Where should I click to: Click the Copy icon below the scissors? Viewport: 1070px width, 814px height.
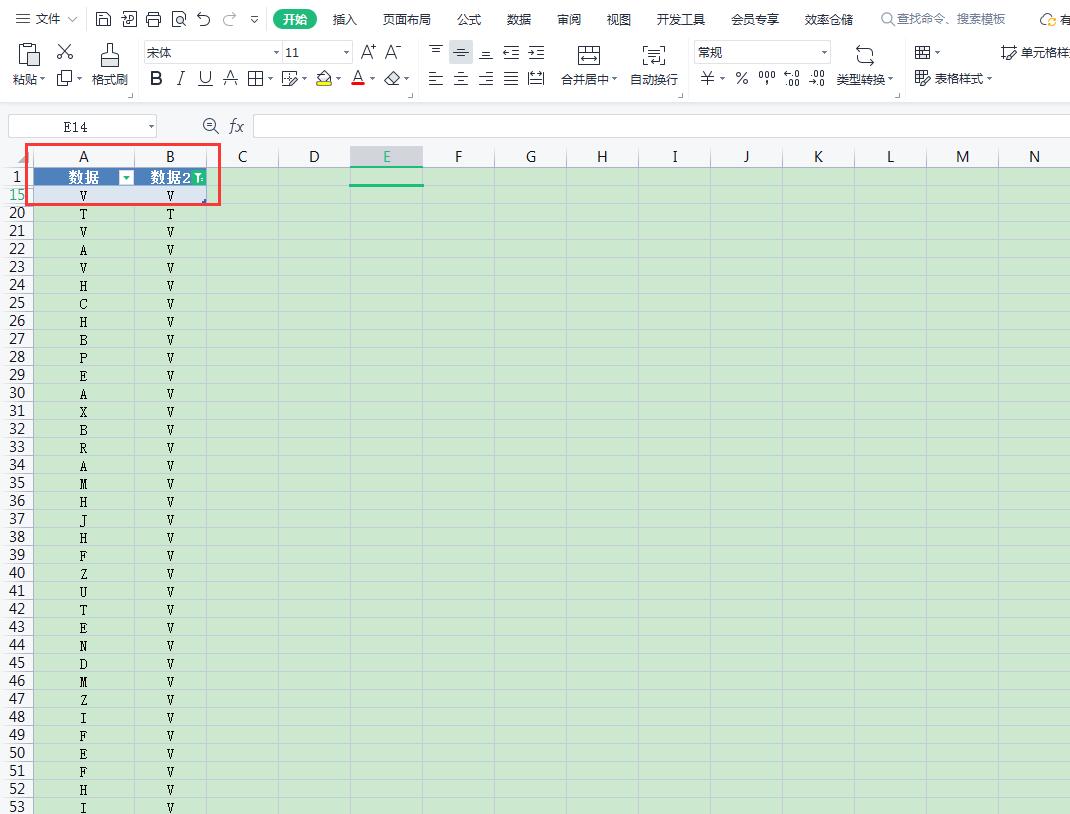(64, 78)
